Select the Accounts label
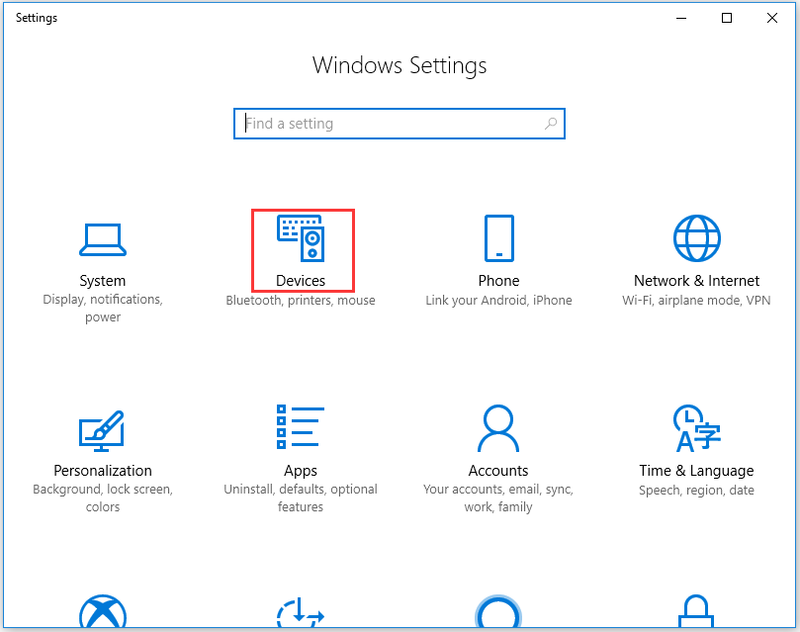This screenshot has width=800, height=632. tap(498, 470)
